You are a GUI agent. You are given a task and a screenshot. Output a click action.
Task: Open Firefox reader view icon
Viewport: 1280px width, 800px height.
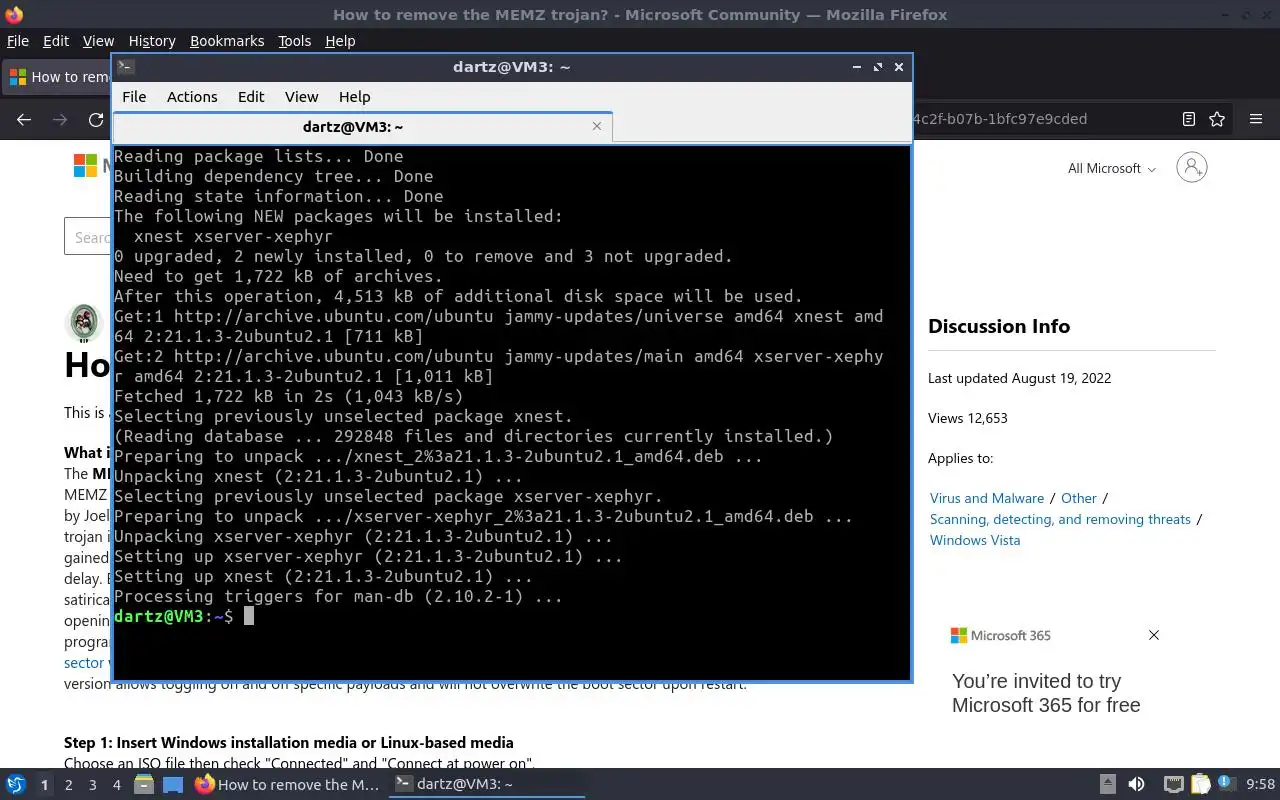click(1189, 119)
